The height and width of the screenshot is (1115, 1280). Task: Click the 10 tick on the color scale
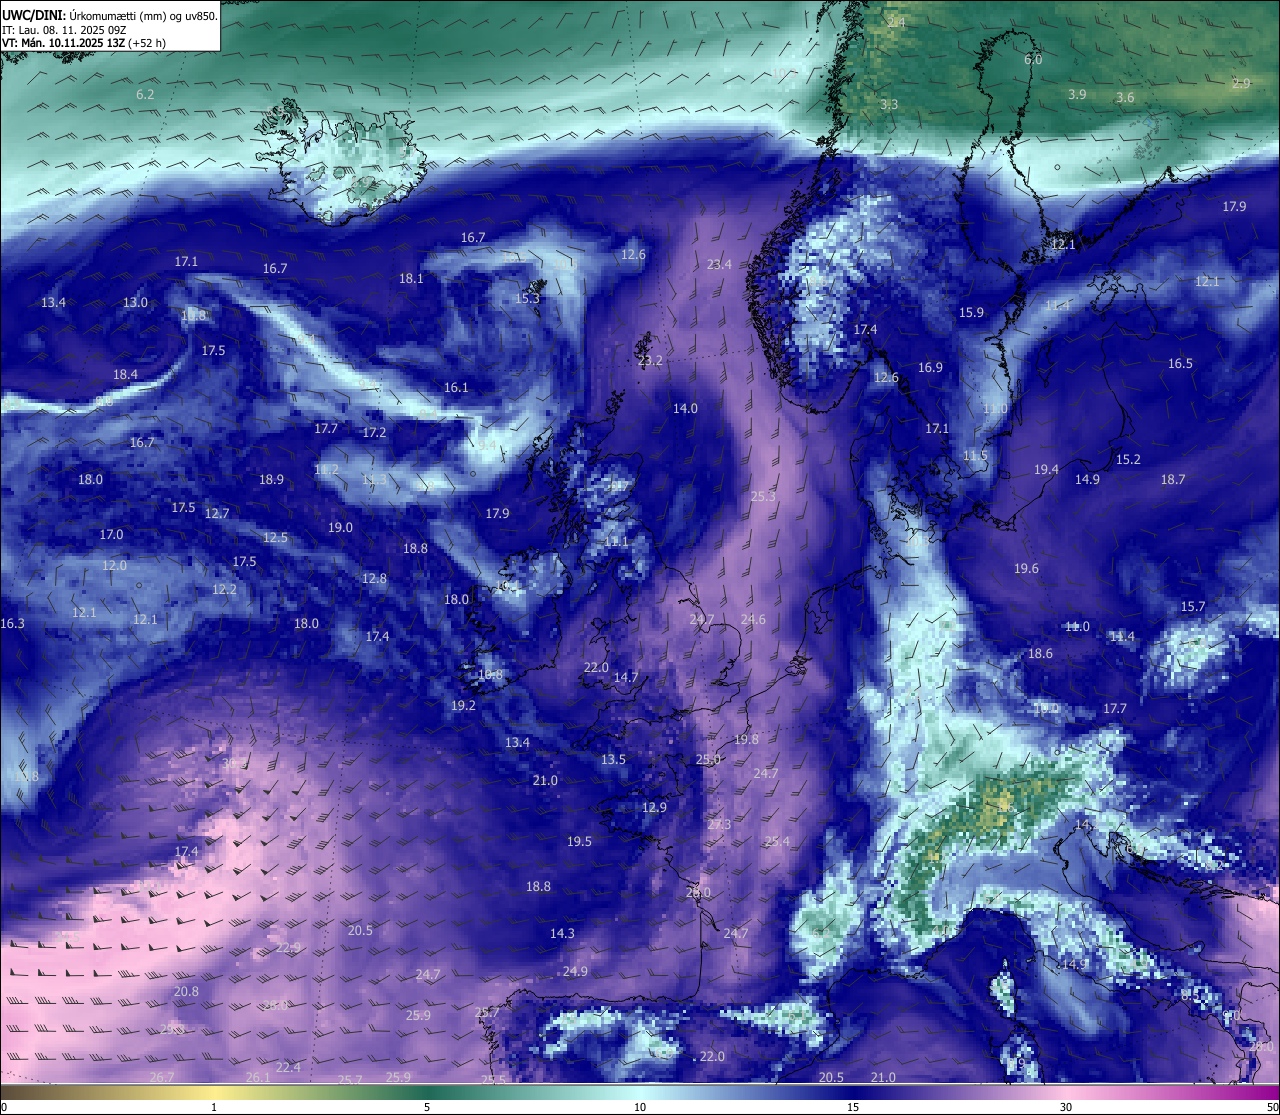coord(640,1107)
